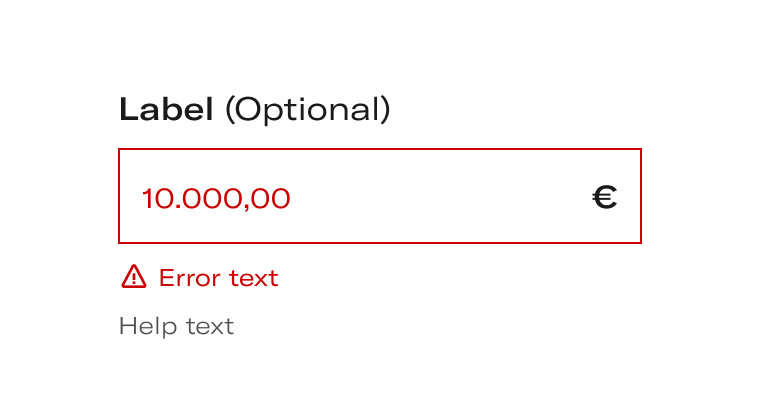Click the word Error in the message
The width and height of the screenshot is (762, 416).
click(190, 278)
